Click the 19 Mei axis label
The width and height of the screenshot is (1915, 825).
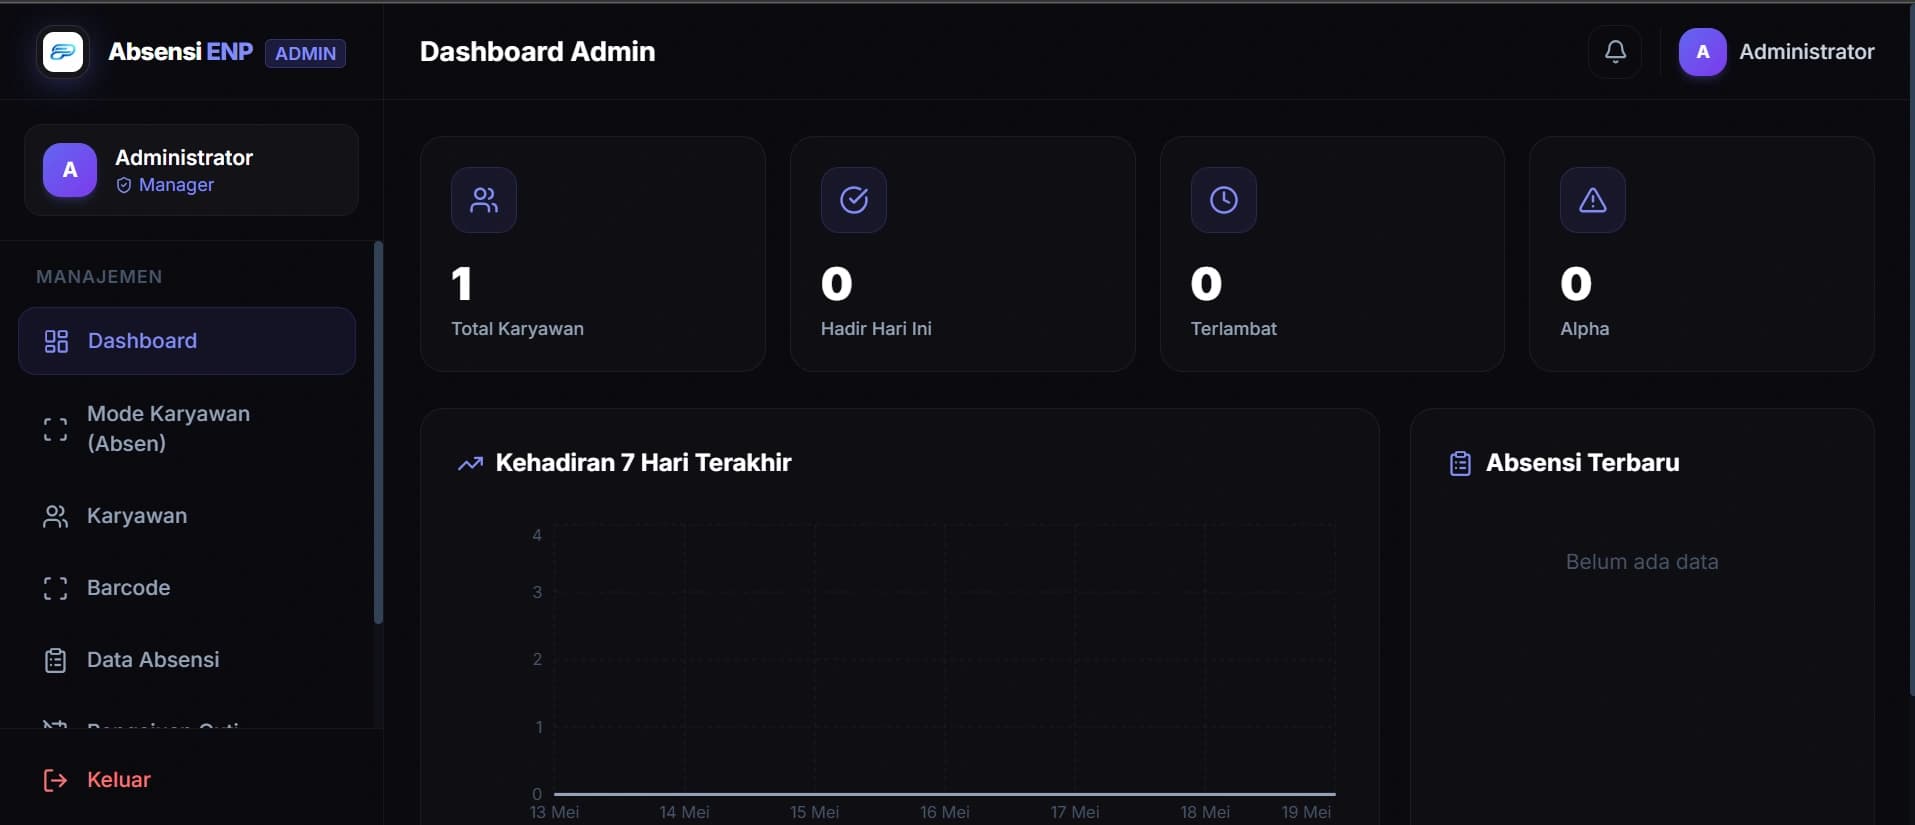point(1306,812)
